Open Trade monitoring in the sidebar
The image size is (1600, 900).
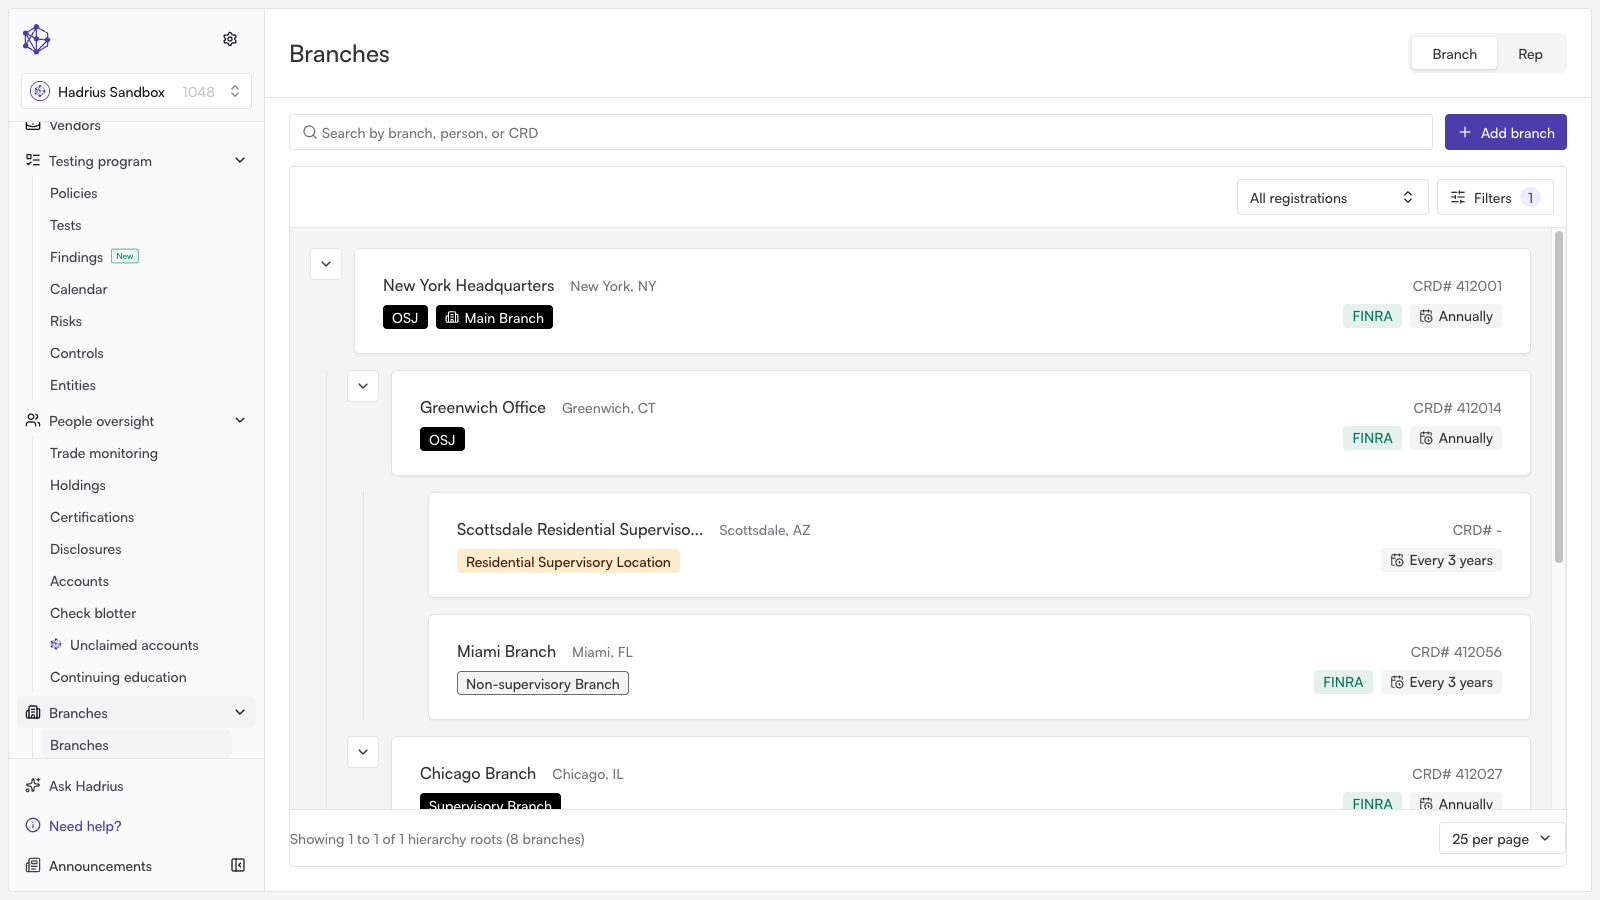104,453
